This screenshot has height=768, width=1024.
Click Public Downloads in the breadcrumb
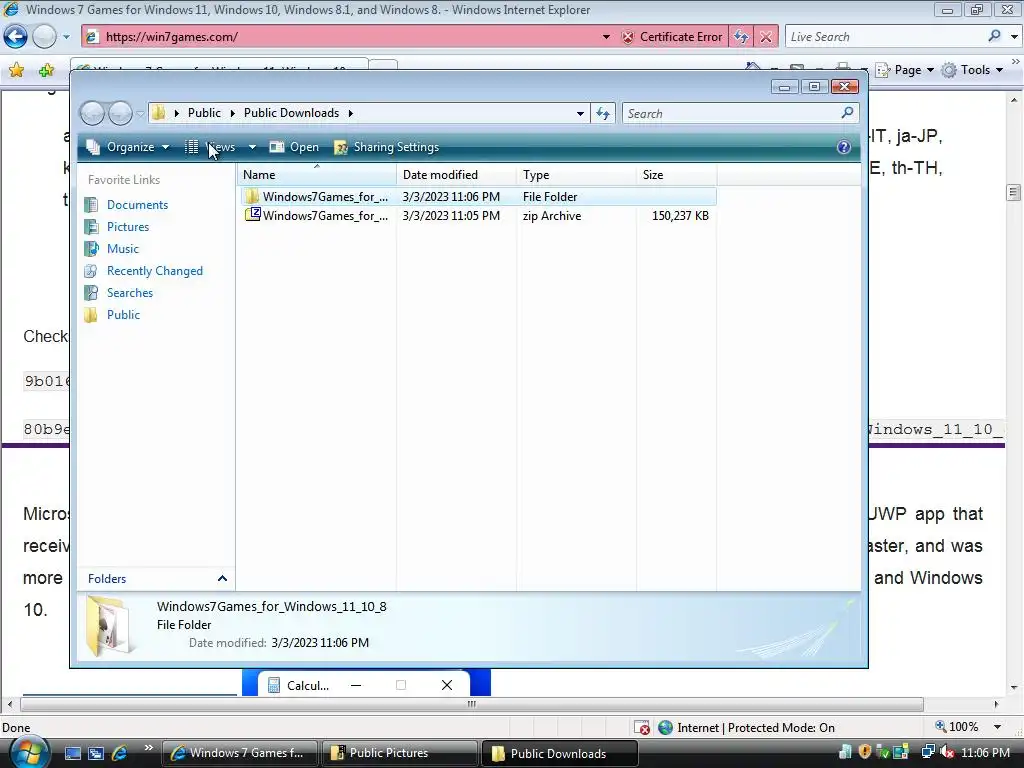tap(291, 113)
